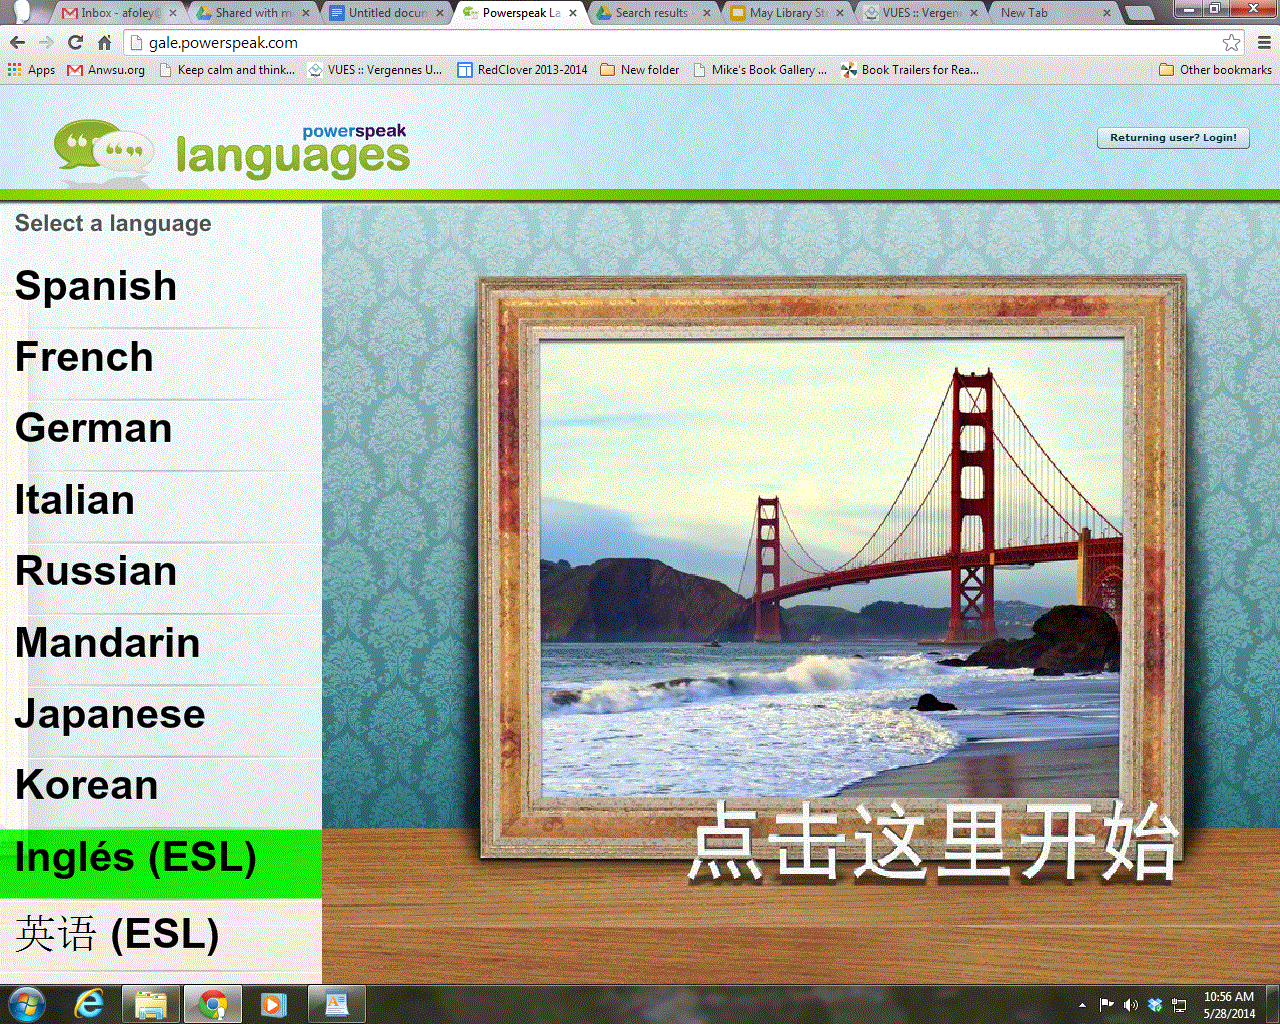Open the document app taskbar icon

[337, 1004]
